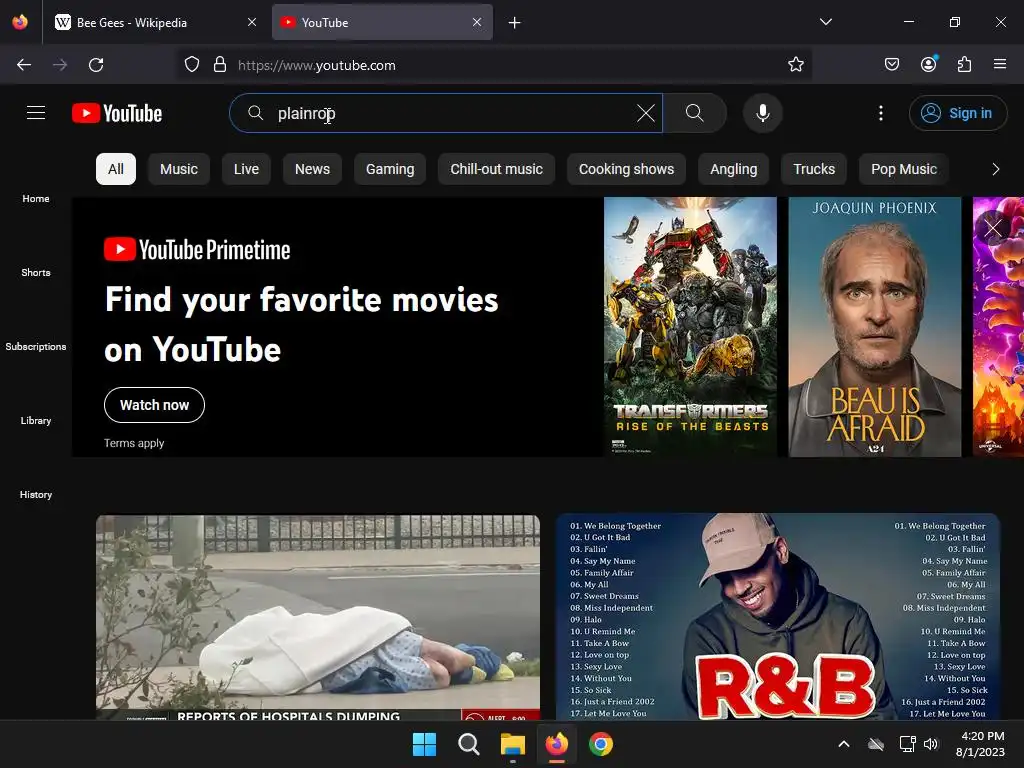Submit search with magnifier button
This screenshot has height=768, width=1024.
(694, 113)
